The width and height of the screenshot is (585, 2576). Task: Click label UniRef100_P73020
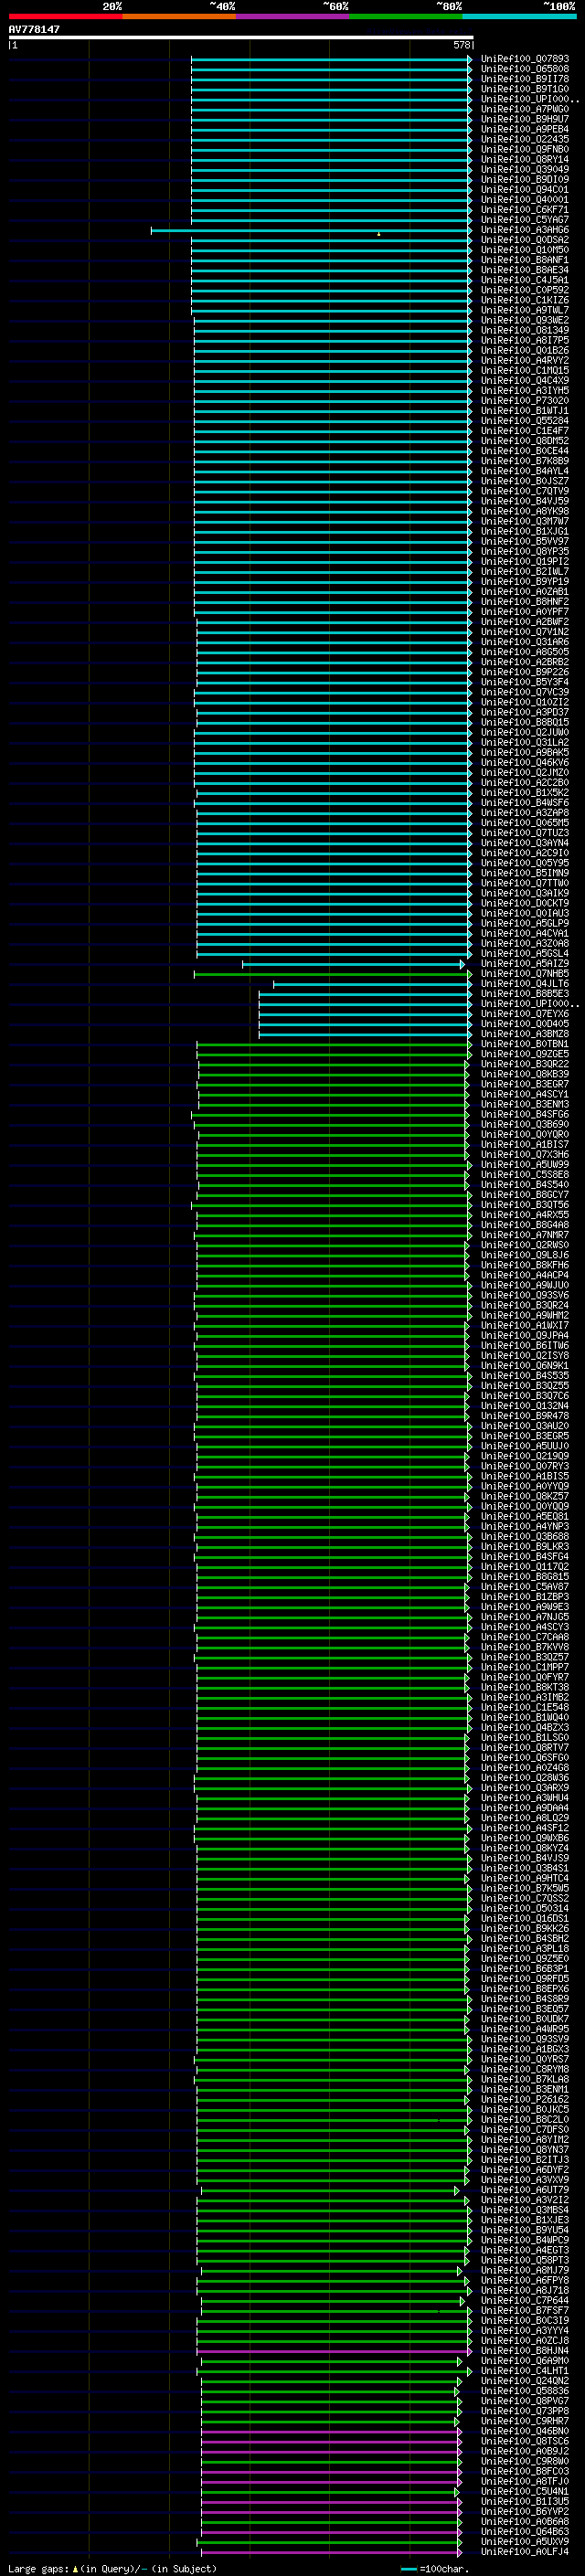pyautogui.click(x=525, y=400)
